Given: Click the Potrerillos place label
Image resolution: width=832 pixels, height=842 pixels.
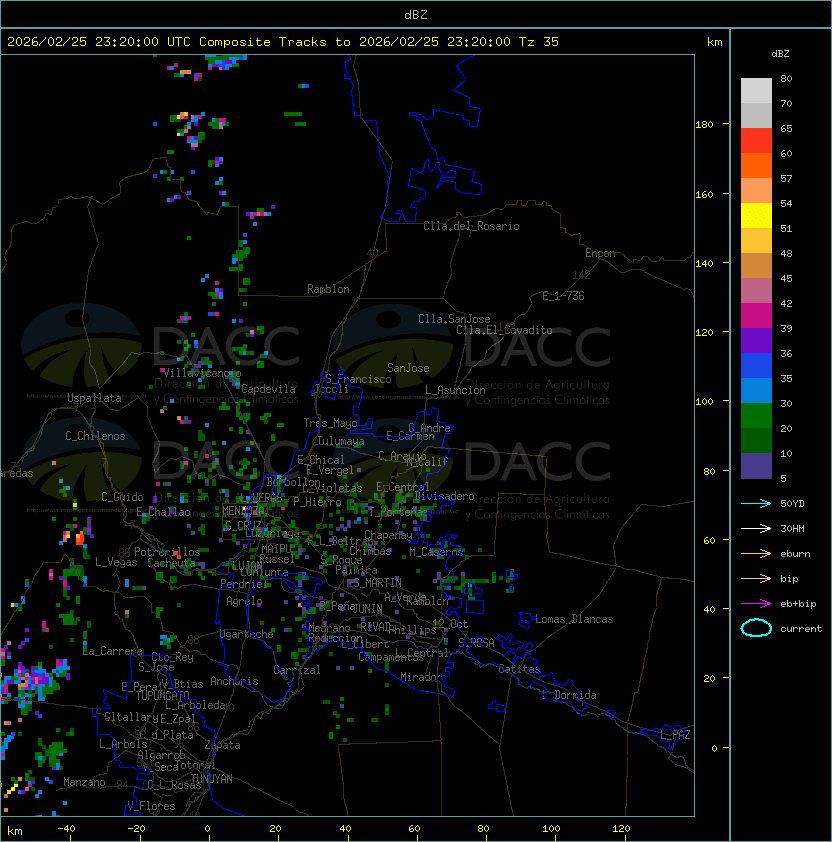Looking at the screenshot, I should point(167,552).
